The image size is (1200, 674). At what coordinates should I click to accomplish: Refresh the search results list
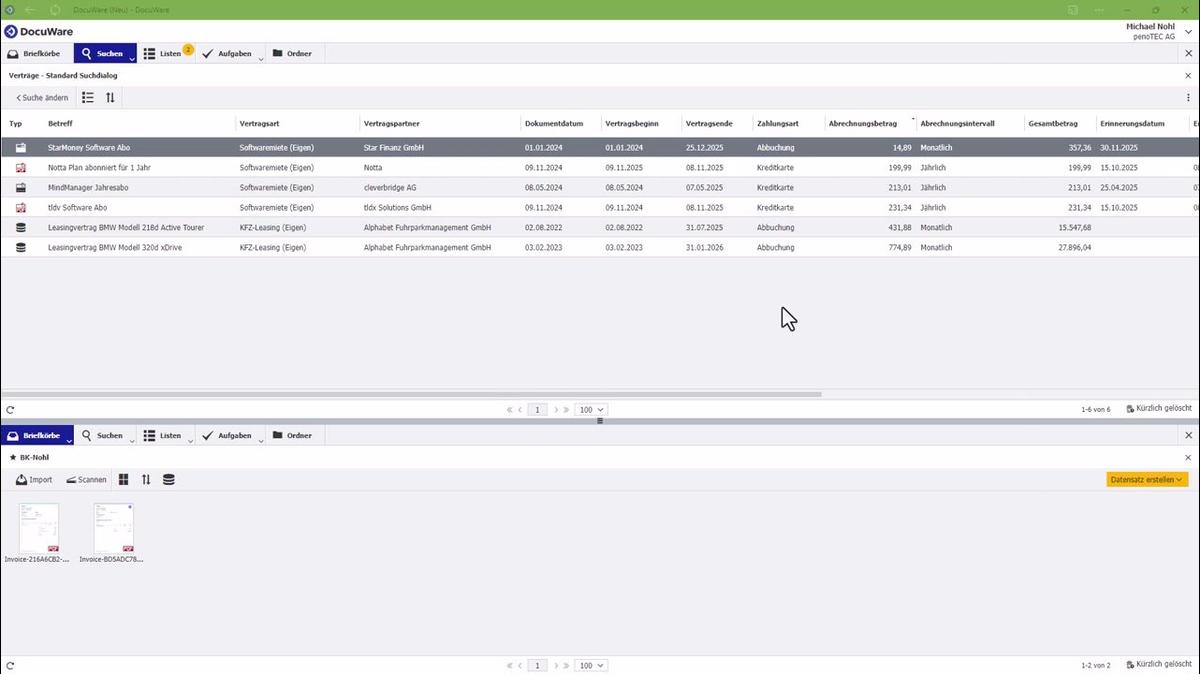click(10, 408)
